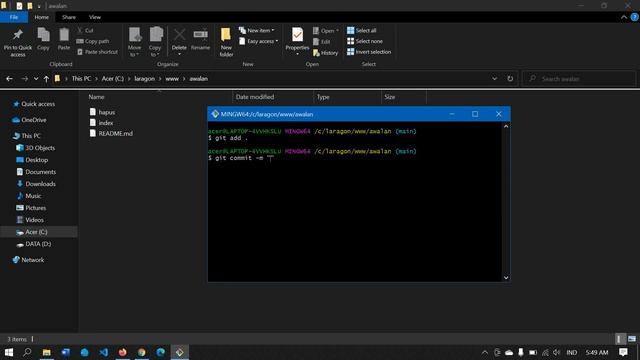Click This PC in address bar

click(x=81, y=79)
